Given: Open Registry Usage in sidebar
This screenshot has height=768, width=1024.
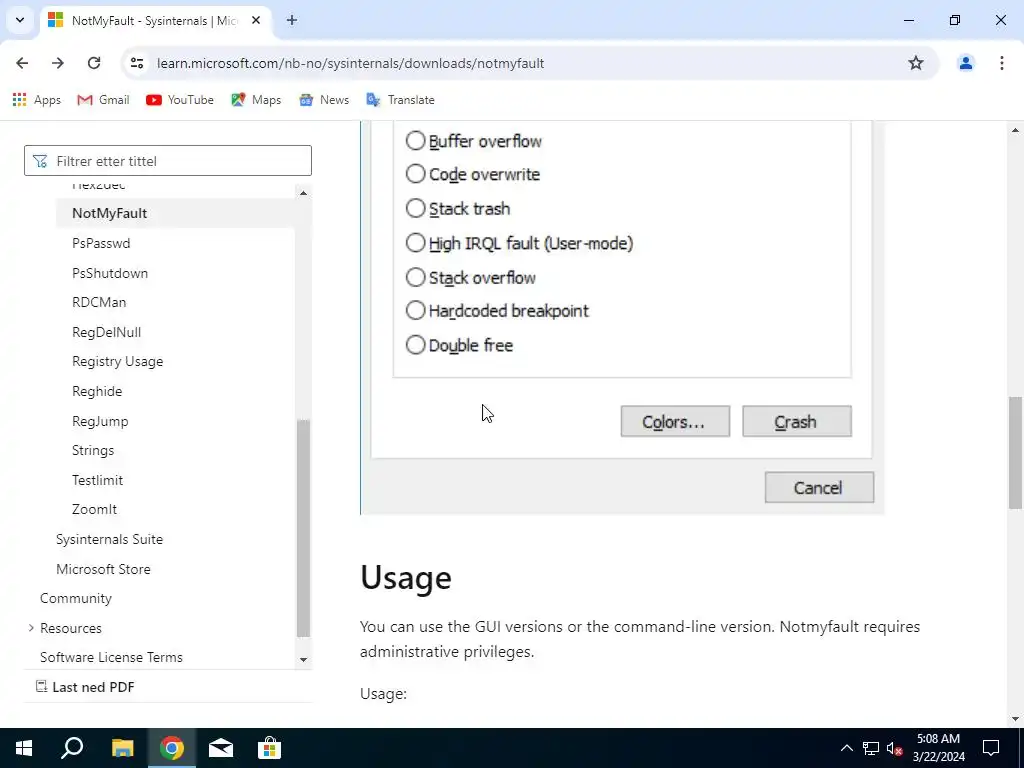Looking at the screenshot, I should (118, 361).
